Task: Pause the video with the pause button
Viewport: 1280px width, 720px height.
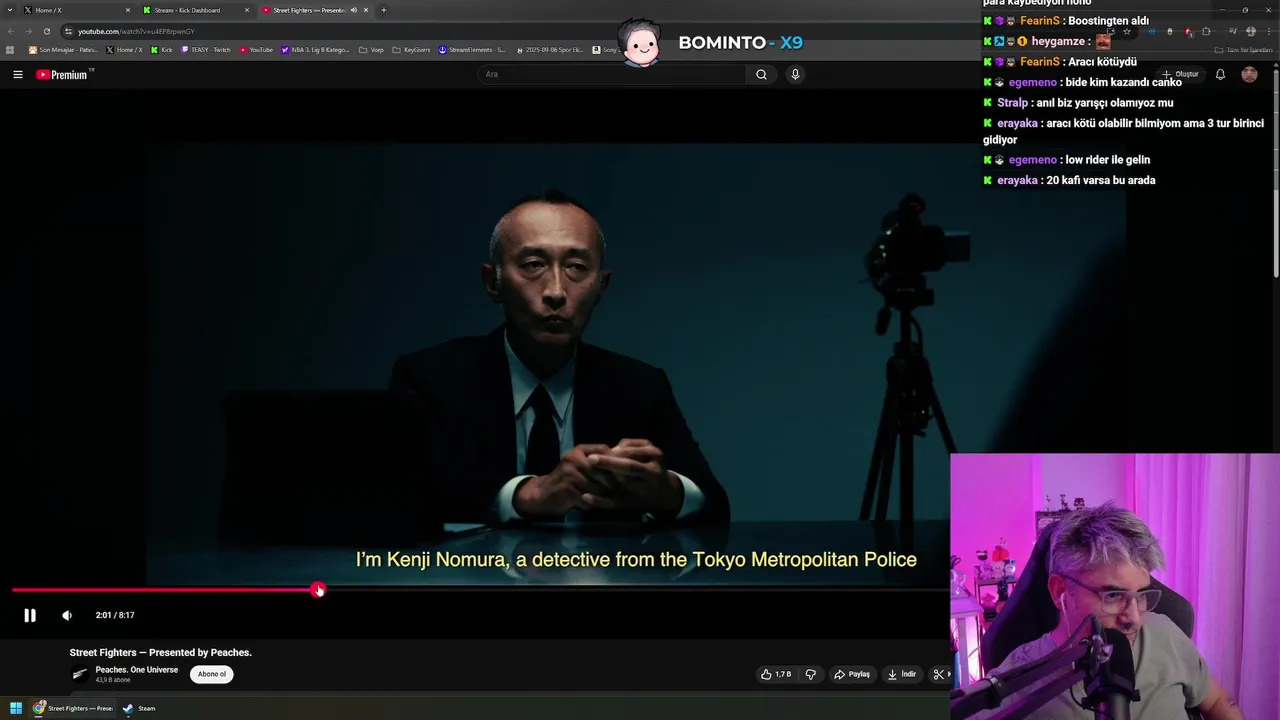Action: pos(30,615)
